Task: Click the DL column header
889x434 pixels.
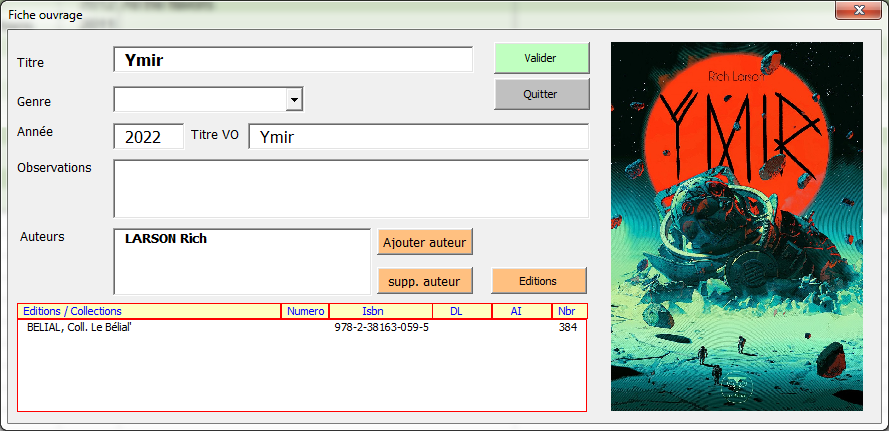Action: (462, 311)
